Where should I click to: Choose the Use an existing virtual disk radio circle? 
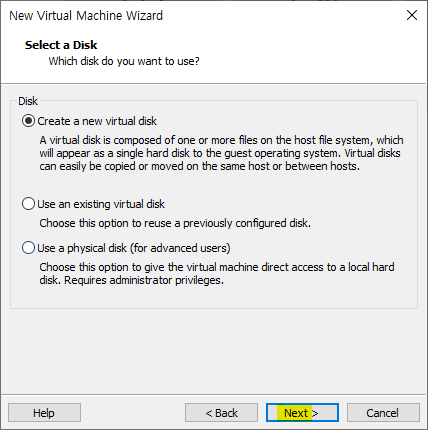pos(28,204)
